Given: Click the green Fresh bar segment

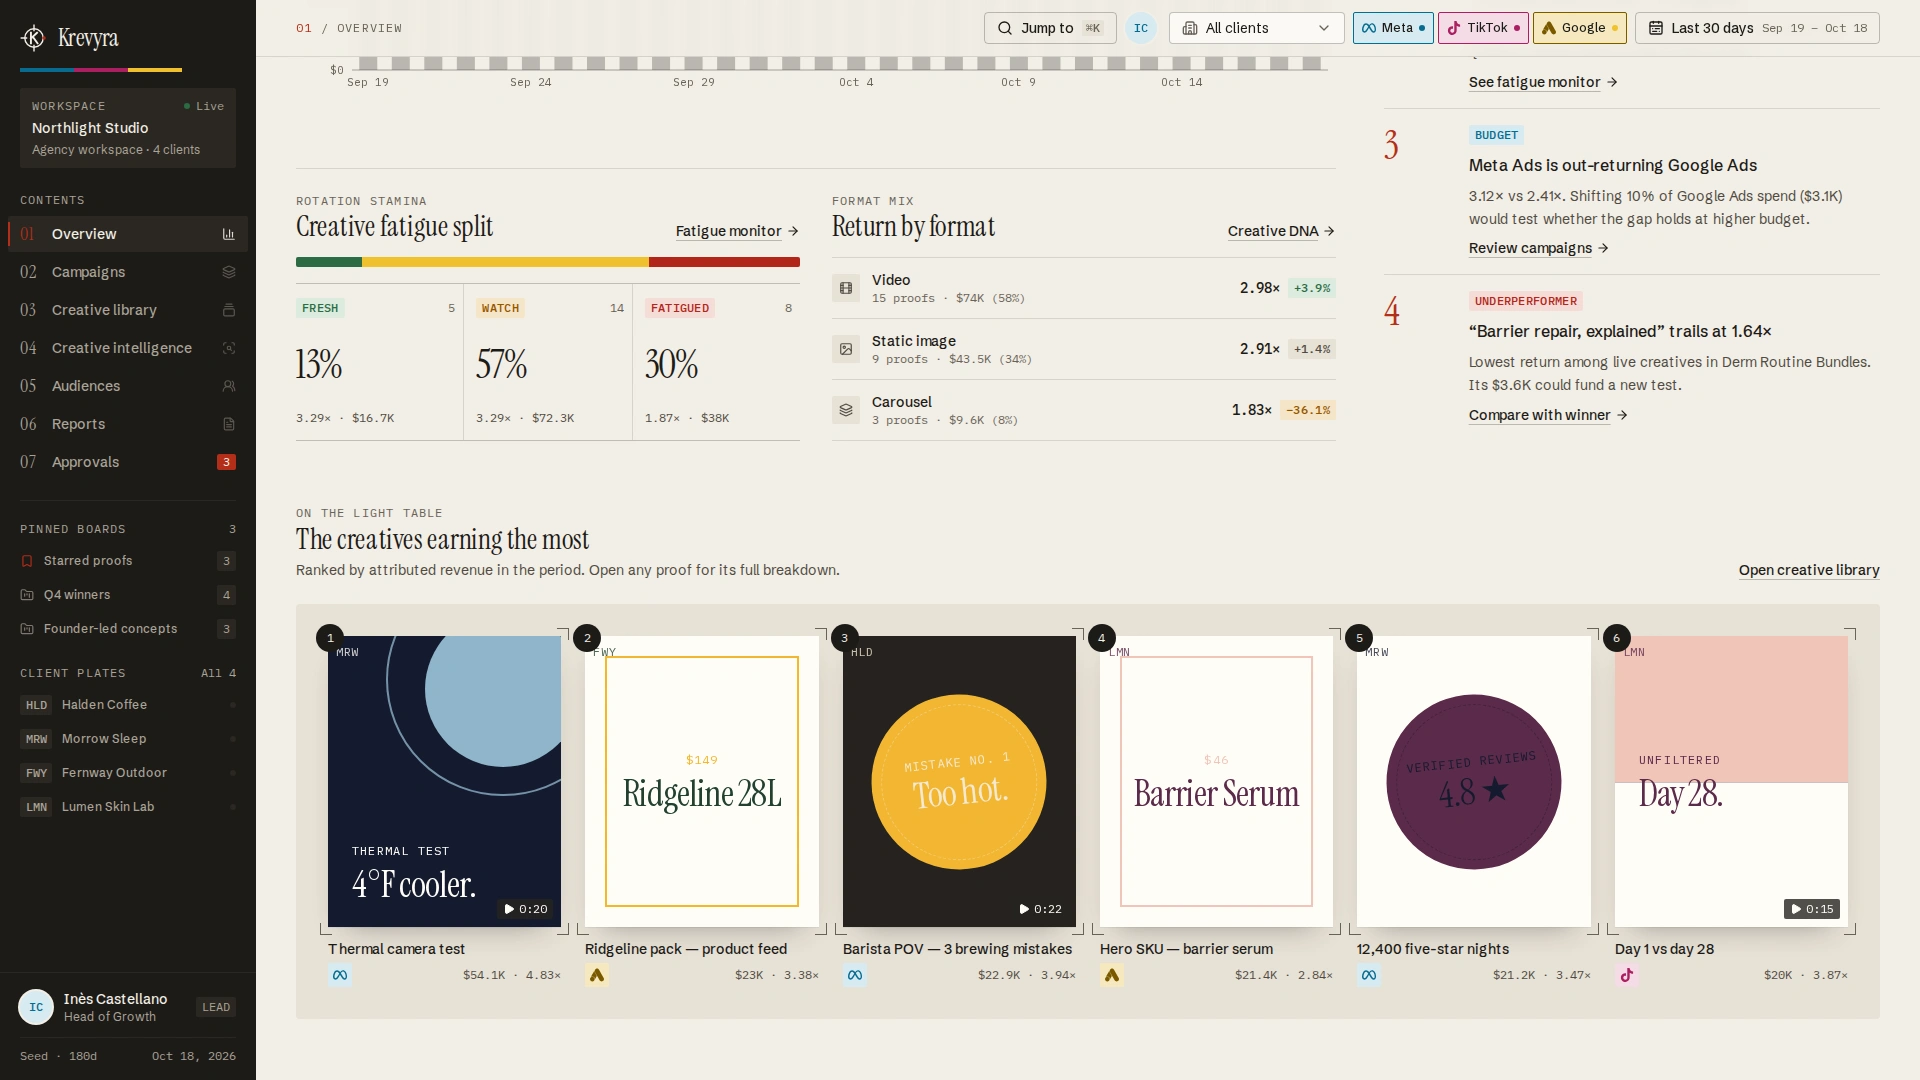Looking at the screenshot, I should click(x=329, y=262).
